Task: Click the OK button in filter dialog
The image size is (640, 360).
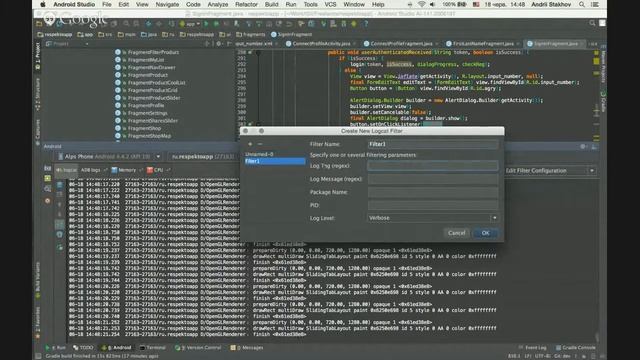Action: pos(485,233)
